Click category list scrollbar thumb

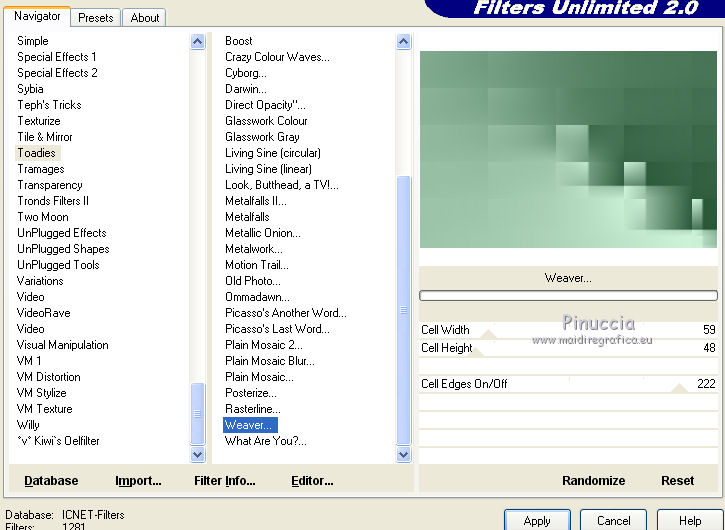pyautogui.click(x=197, y=413)
